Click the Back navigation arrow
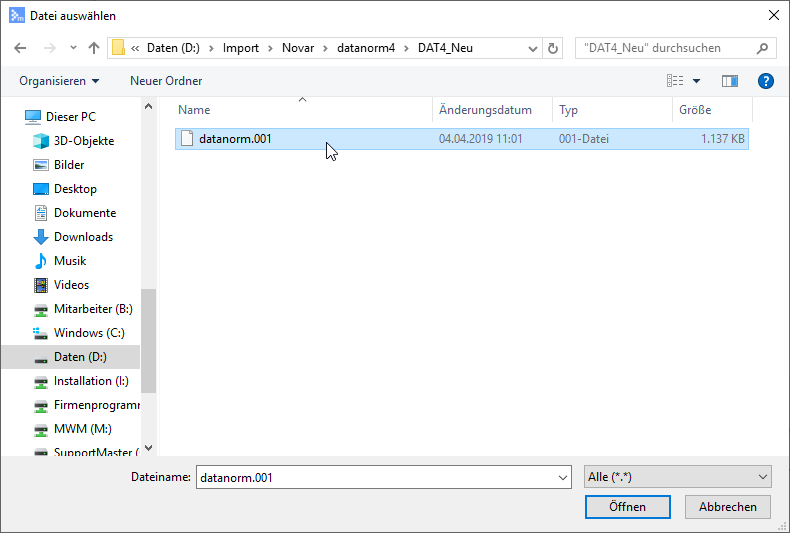The width and height of the screenshot is (790, 533). coord(20,48)
